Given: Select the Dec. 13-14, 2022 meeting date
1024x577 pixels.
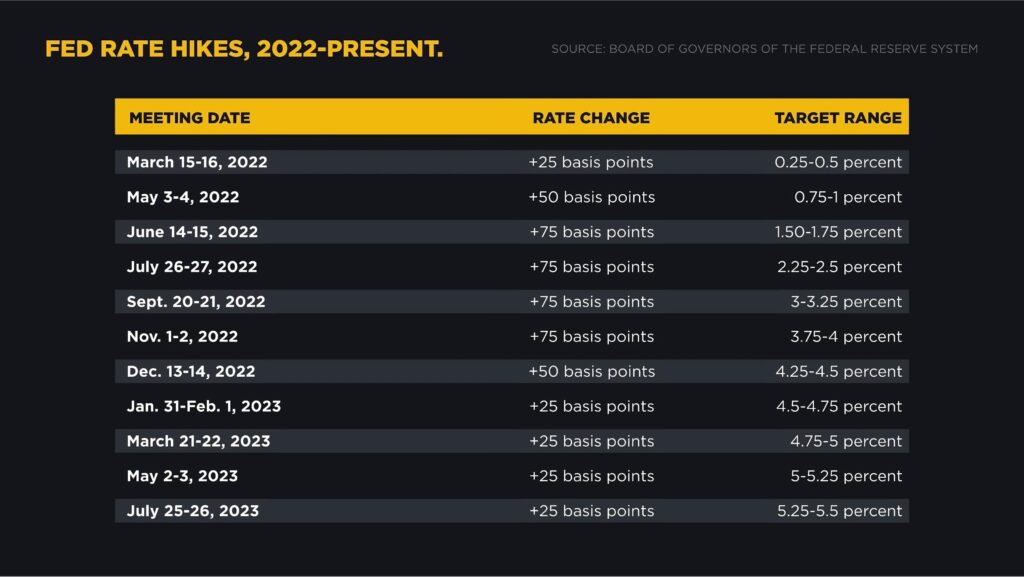Looking at the screenshot, I should (x=191, y=371).
